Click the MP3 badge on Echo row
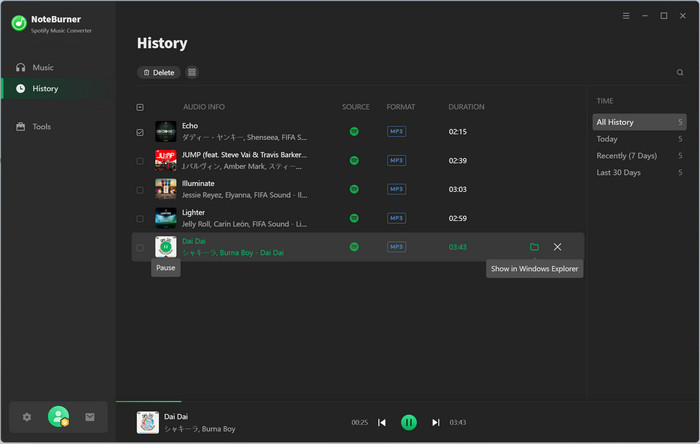Viewport: 700px width, 444px height. click(x=396, y=132)
